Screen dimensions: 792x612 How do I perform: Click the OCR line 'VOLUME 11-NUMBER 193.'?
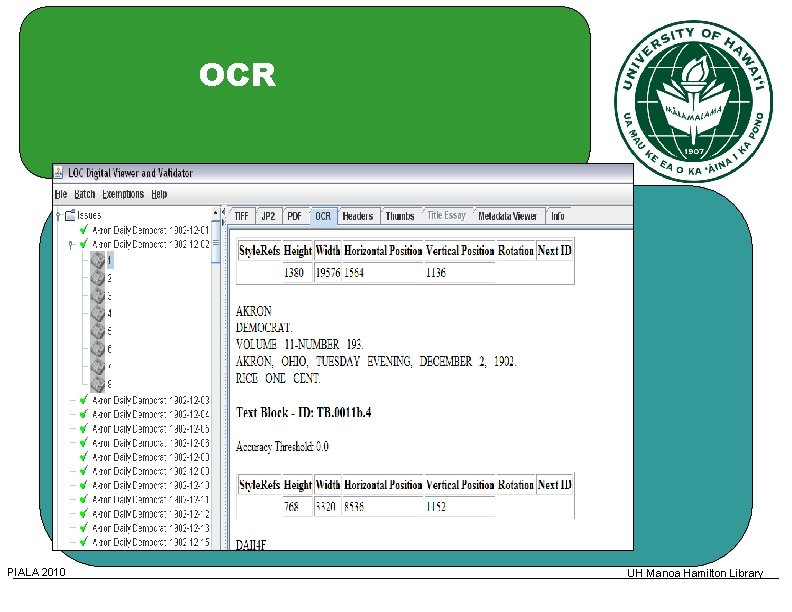pyautogui.click(x=300, y=344)
